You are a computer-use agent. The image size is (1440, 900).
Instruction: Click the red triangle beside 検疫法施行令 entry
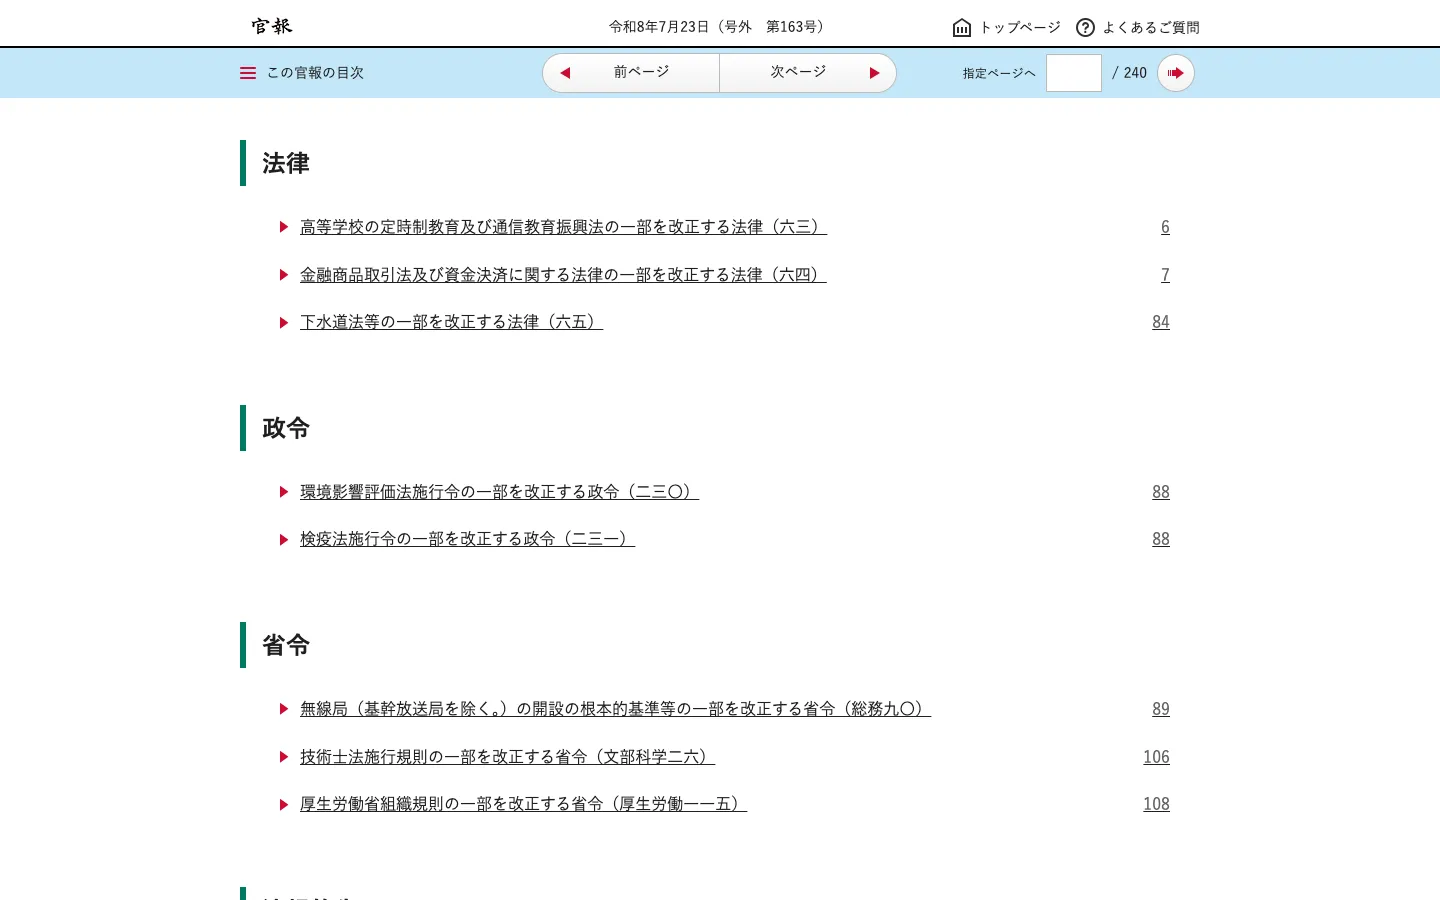click(x=284, y=539)
